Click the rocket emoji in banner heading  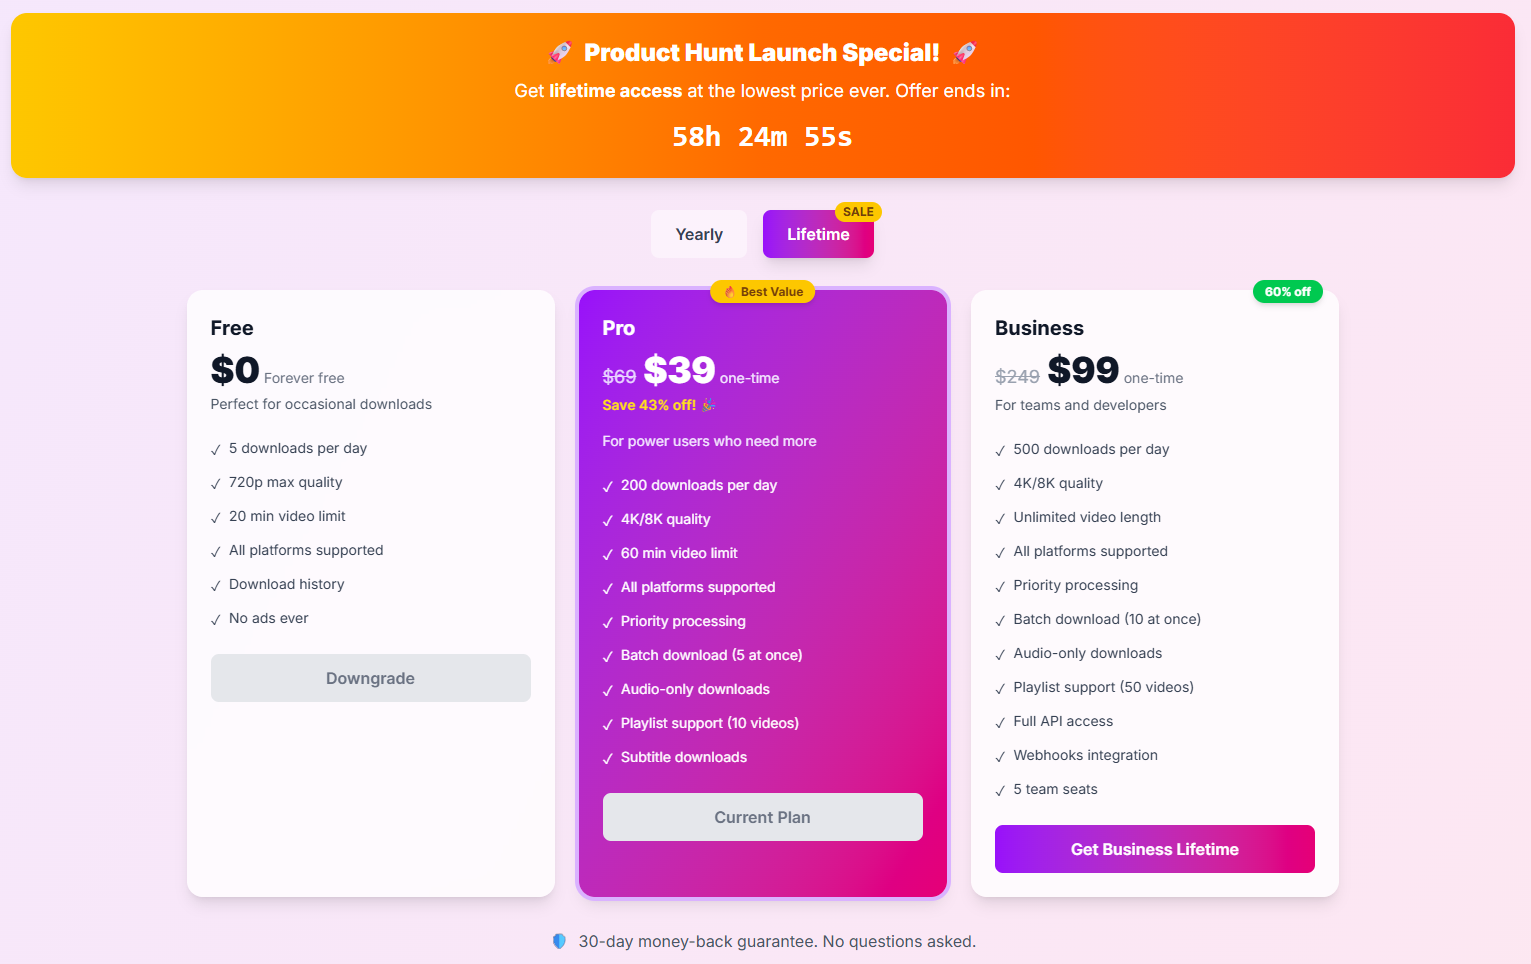tap(560, 52)
